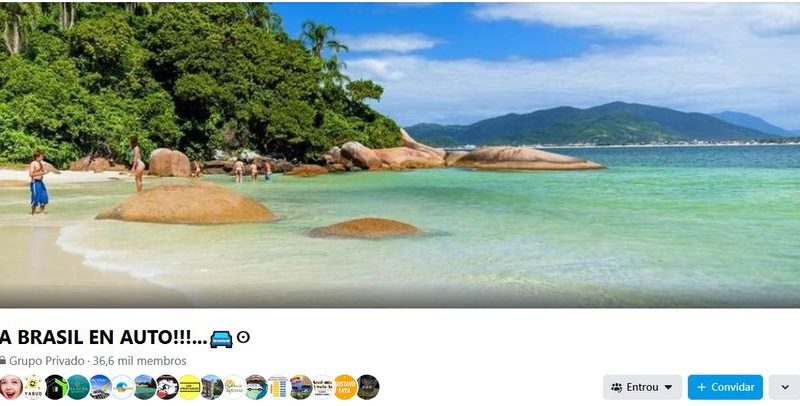Click the plus icon on Convidar

(x=702, y=388)
